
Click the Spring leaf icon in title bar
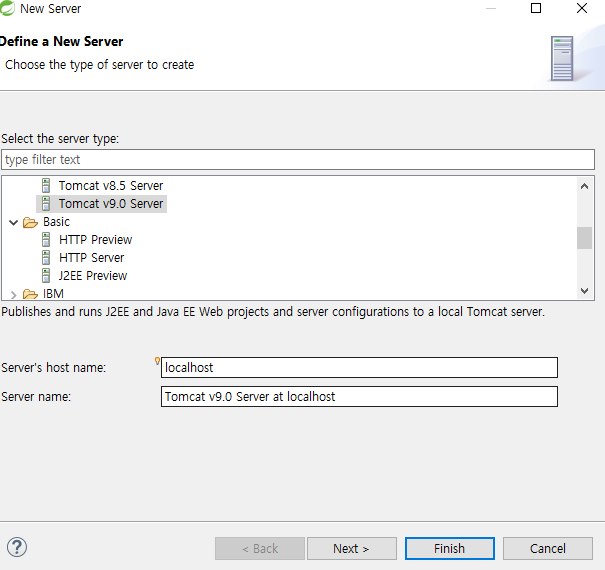pyautogui.click(x=7, y=8)
